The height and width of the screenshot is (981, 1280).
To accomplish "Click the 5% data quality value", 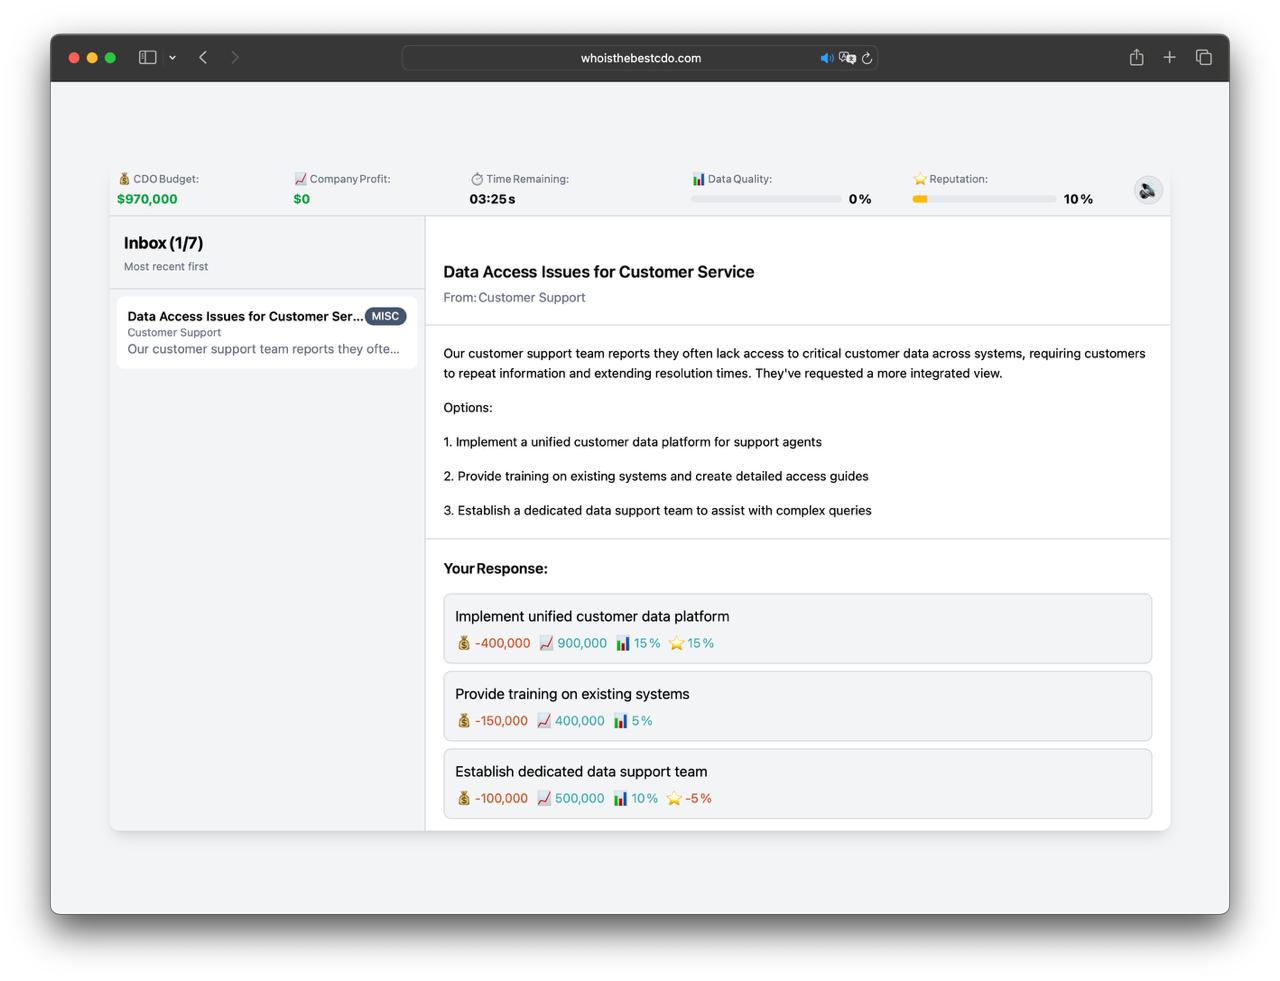I will click(x=642, y=721).
